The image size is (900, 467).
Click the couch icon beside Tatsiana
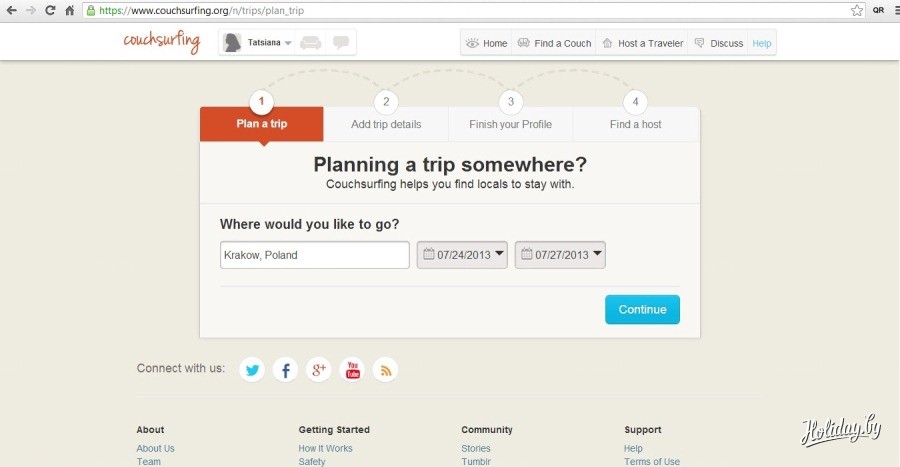310,43
